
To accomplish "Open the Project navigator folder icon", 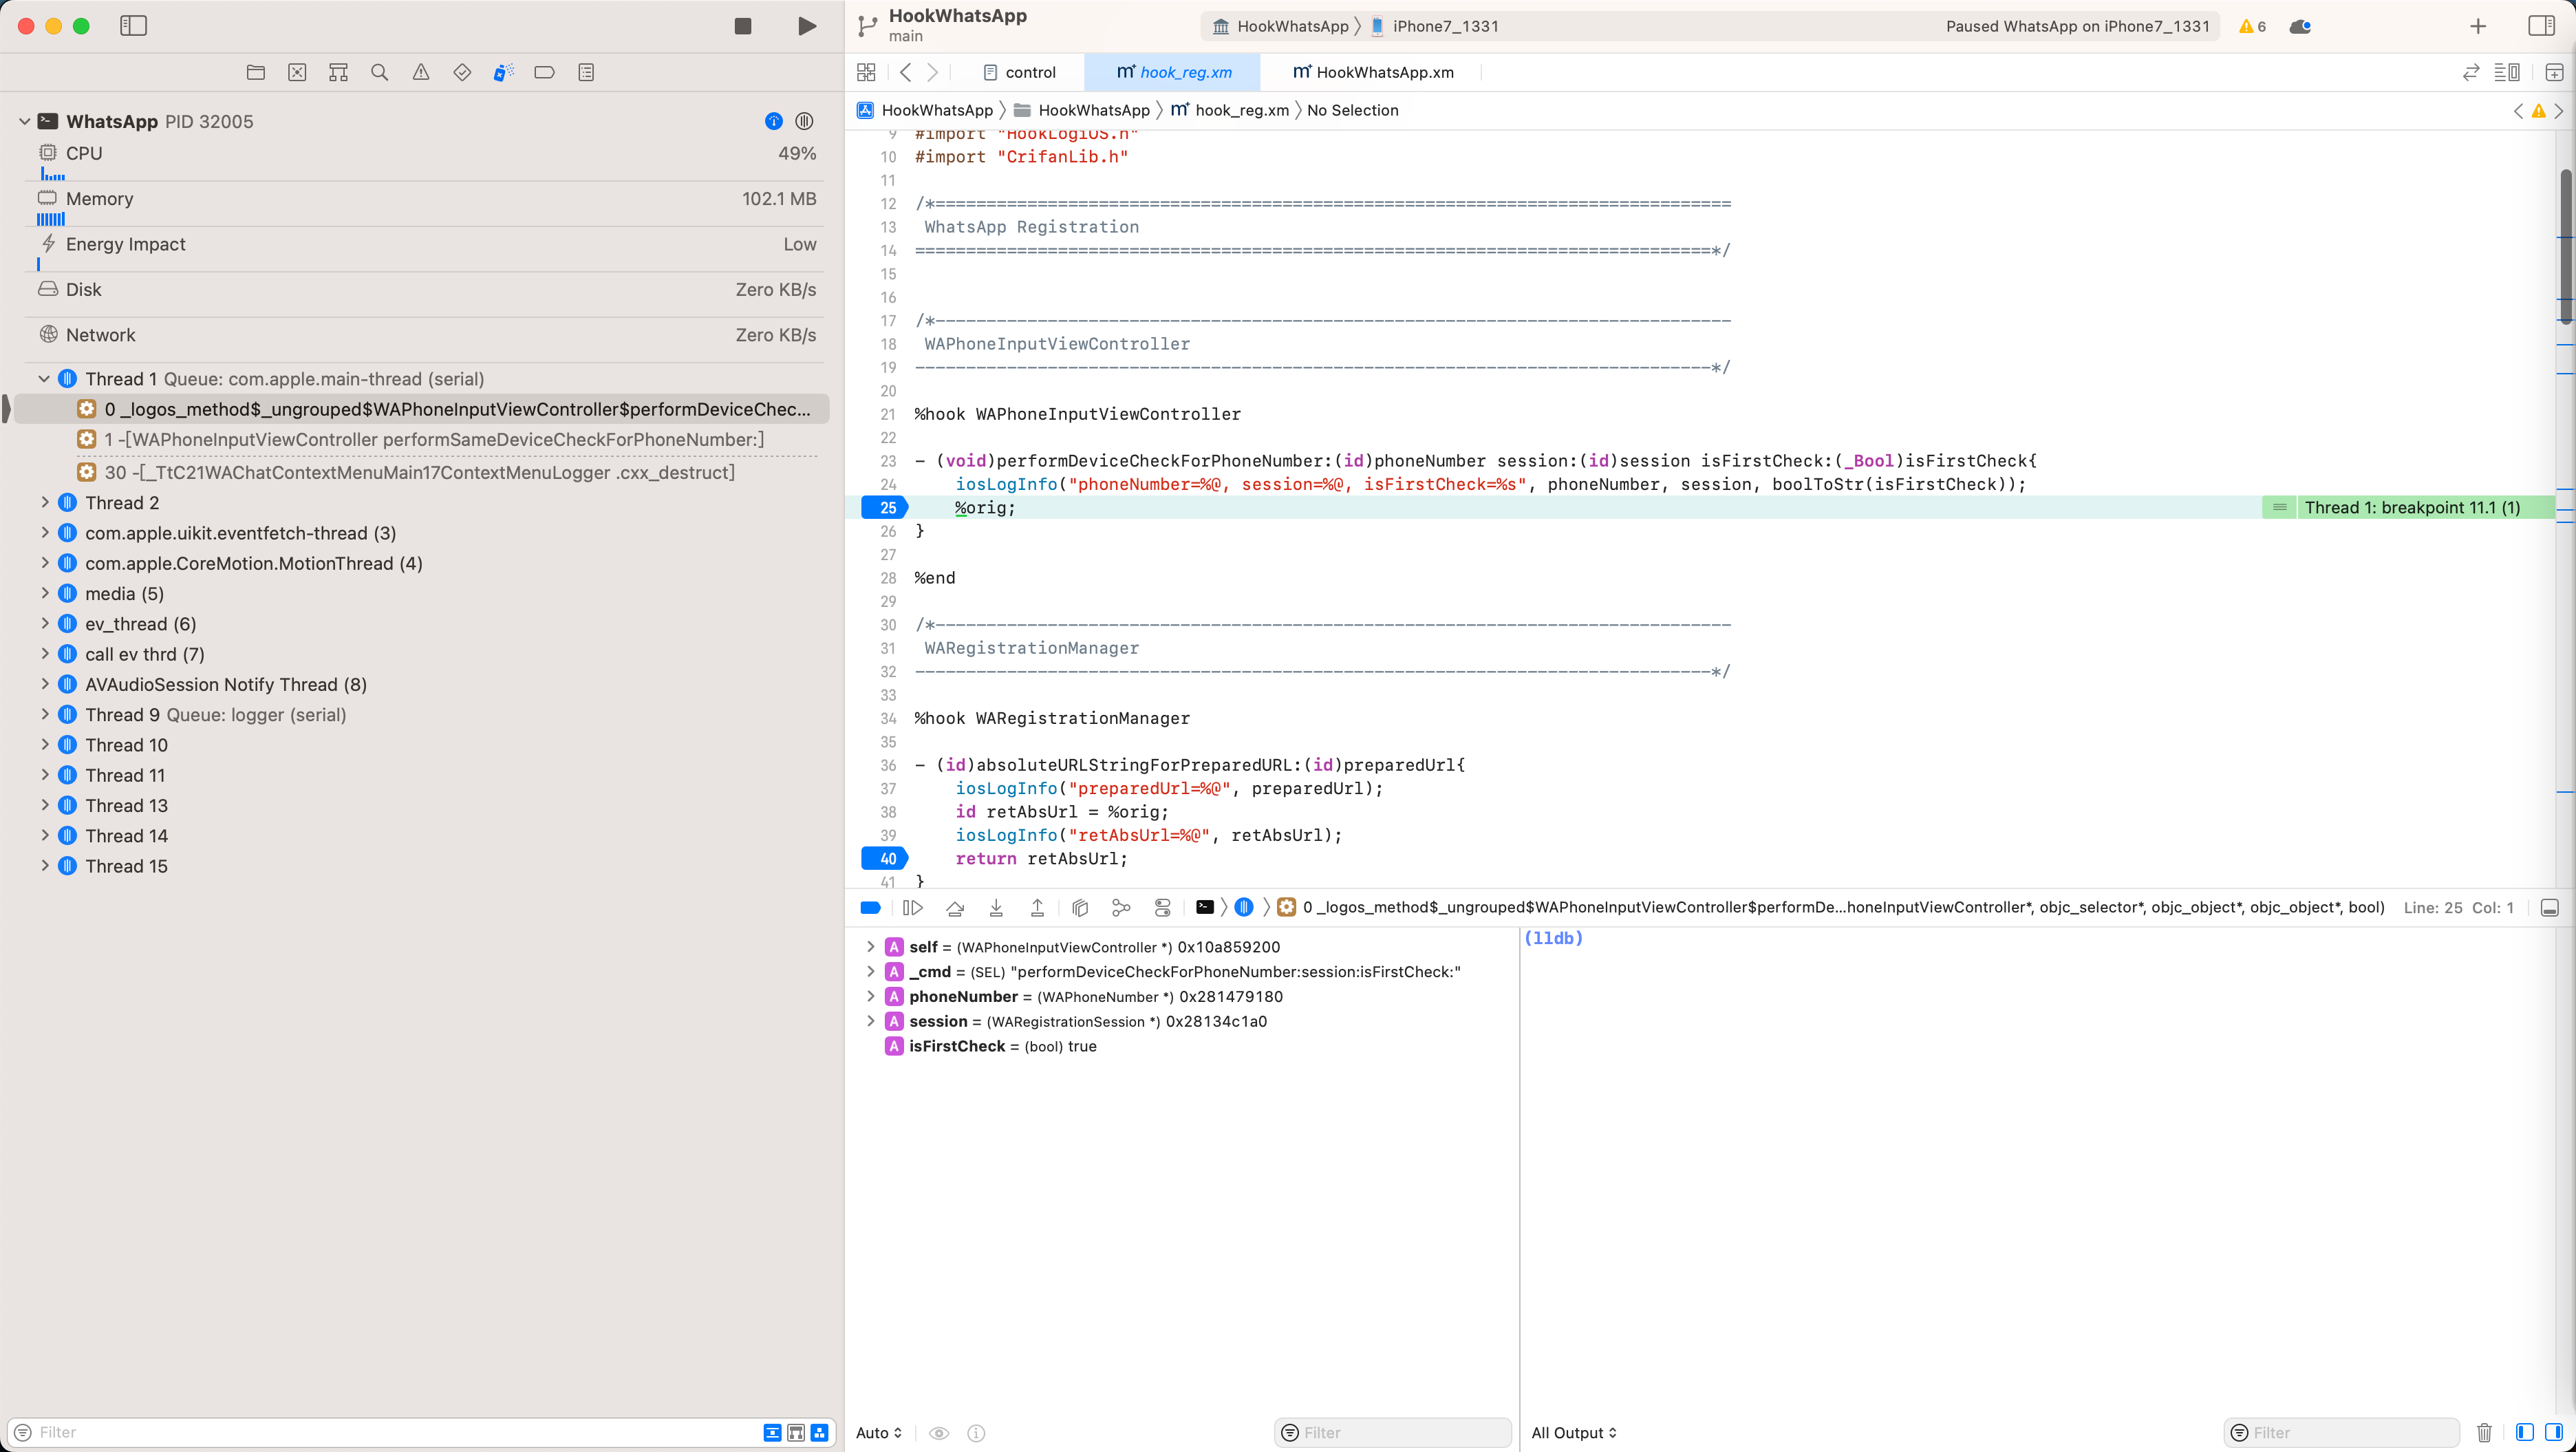I will click(x=256, y=72).
